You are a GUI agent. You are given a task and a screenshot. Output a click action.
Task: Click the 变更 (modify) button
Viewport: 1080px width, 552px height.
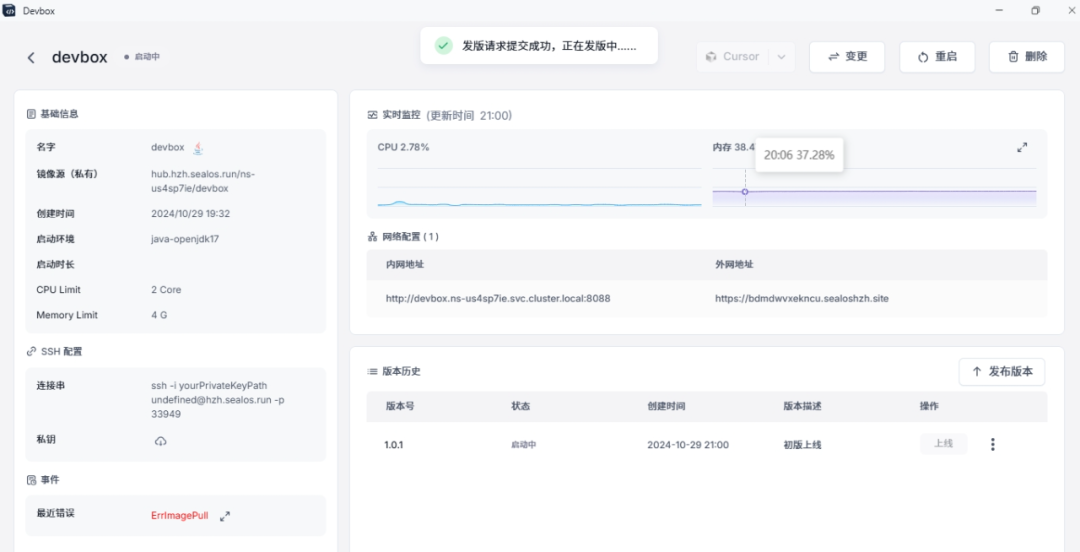[847, 57]
